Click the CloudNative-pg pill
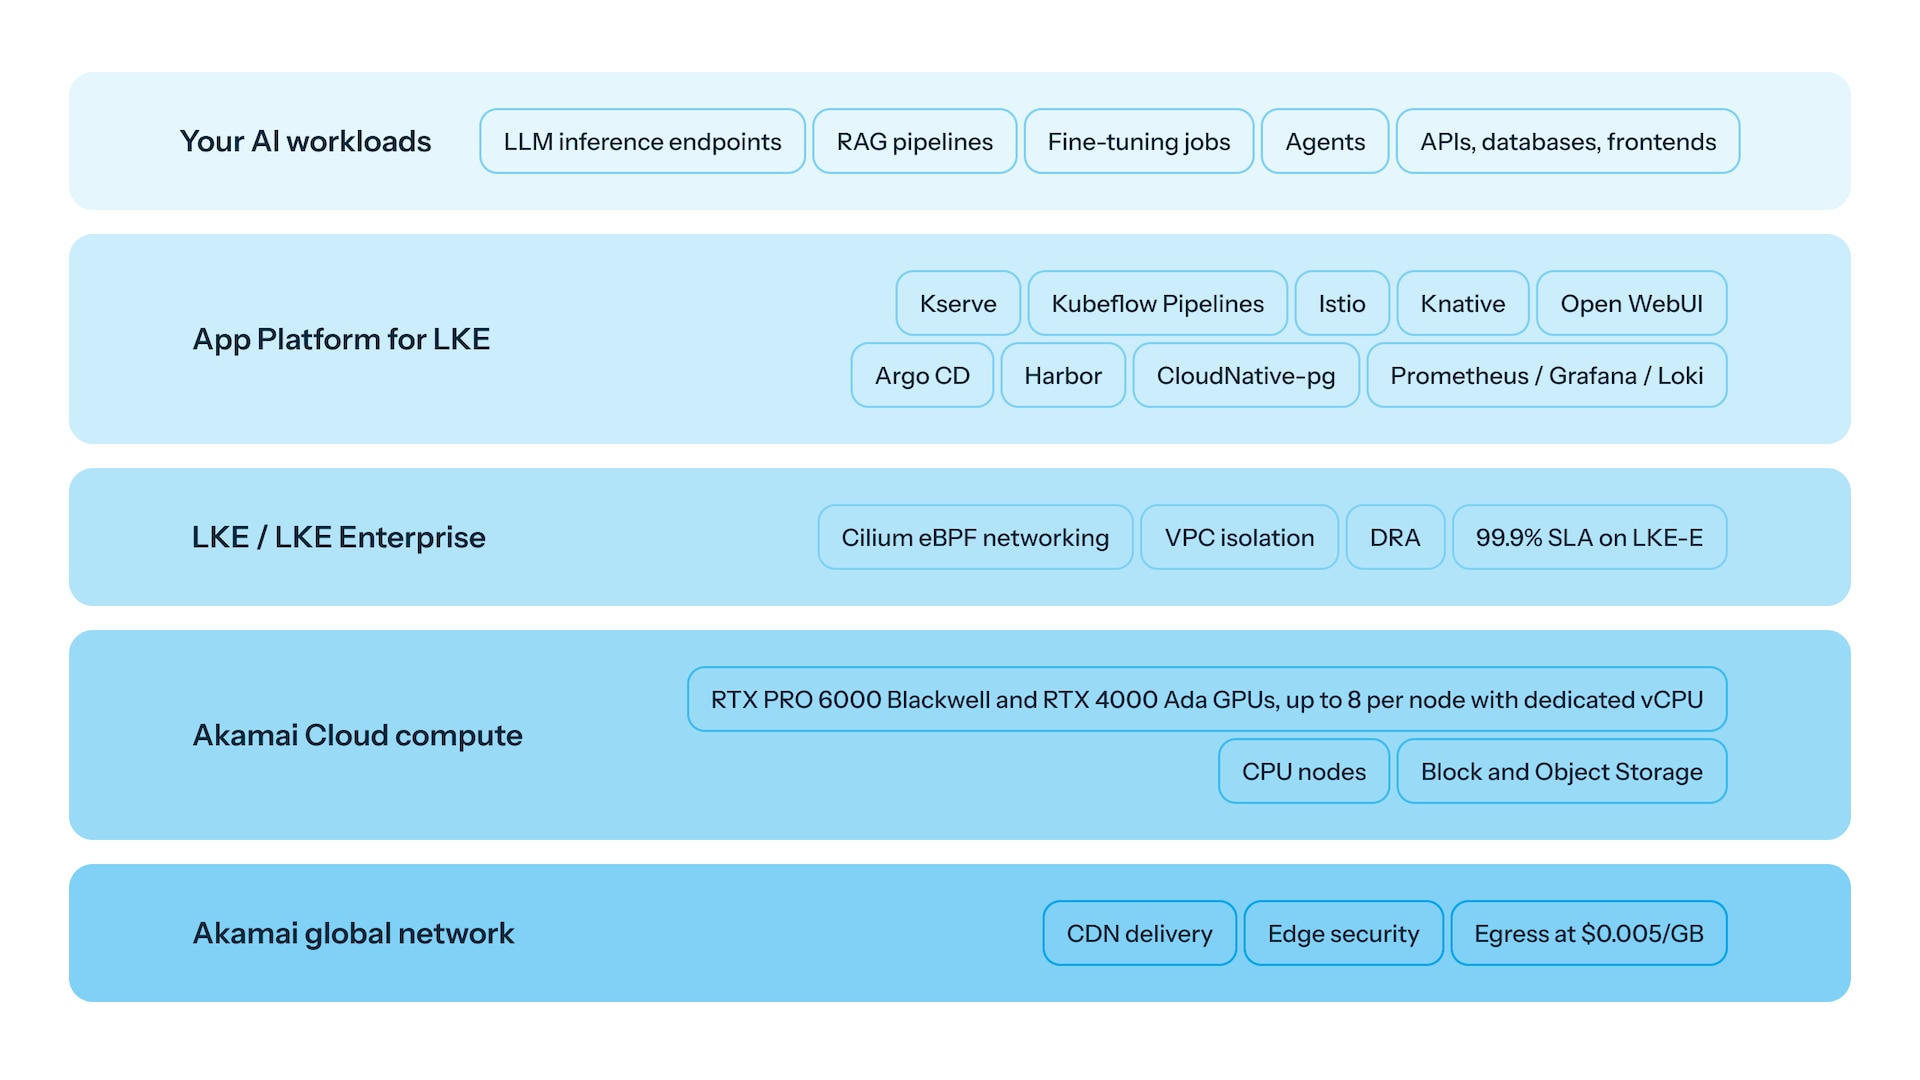 1246,375
